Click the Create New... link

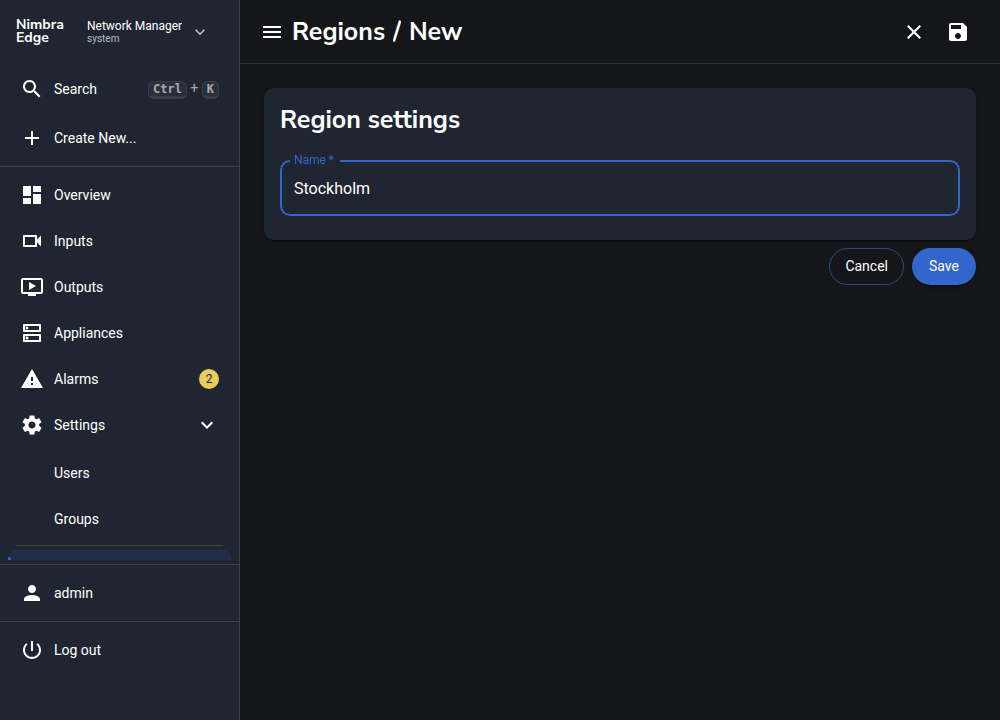[95, 138]
